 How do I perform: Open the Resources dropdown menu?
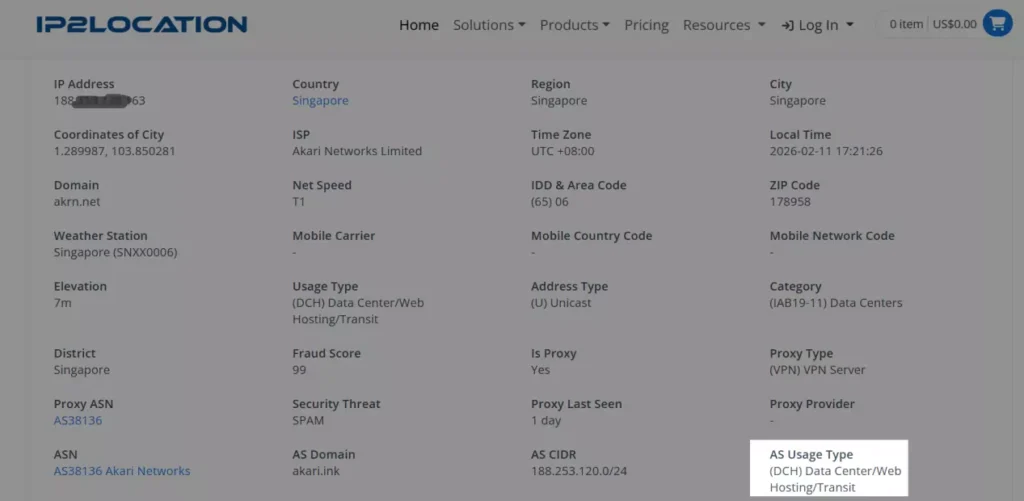[724, 25]
